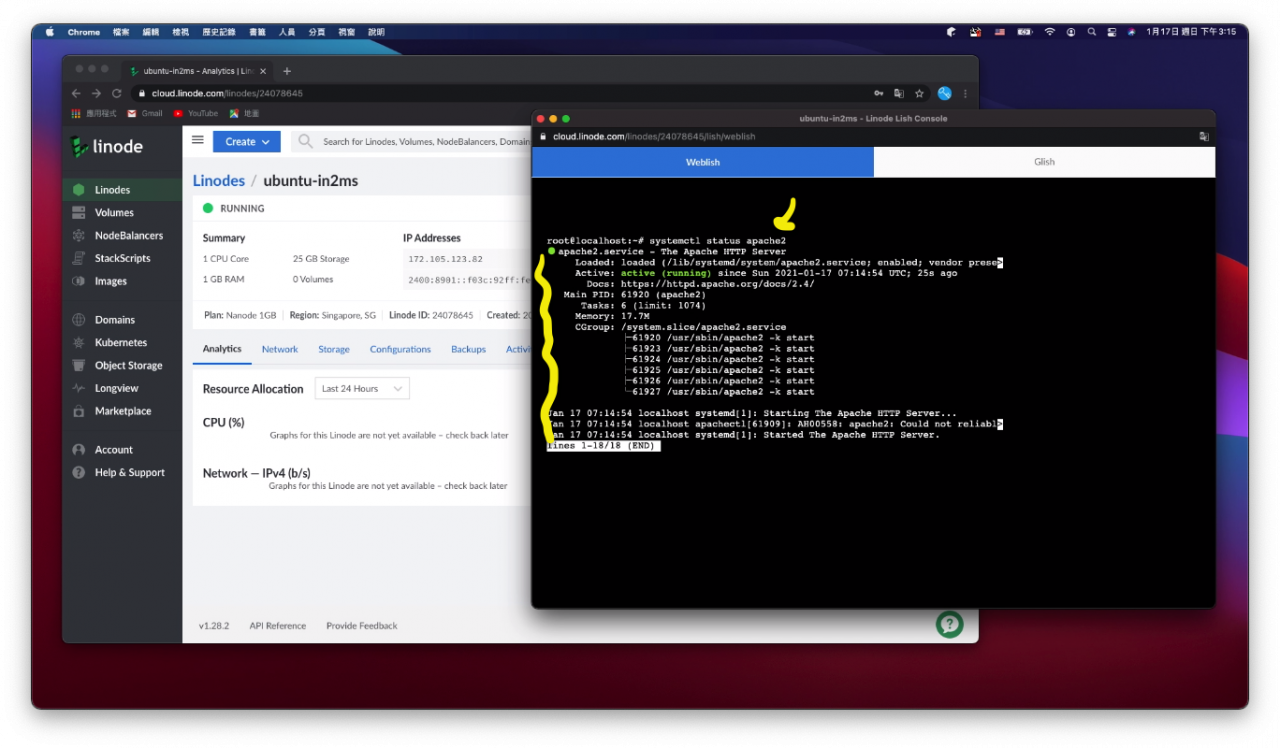The width and height of the screenshot is (1280, 748).
Task: Open Help & Support in the sidebar
Action: coord(121,473)
